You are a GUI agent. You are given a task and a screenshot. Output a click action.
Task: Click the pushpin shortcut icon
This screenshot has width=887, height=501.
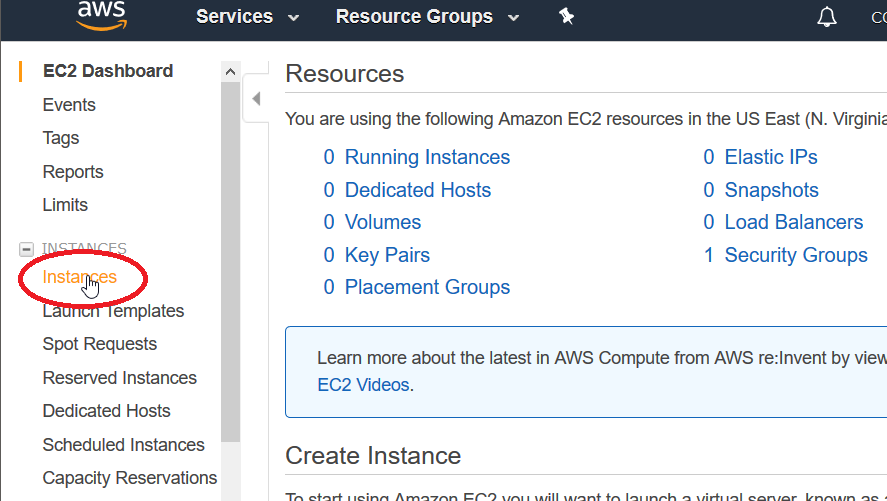tap(566, 16)
